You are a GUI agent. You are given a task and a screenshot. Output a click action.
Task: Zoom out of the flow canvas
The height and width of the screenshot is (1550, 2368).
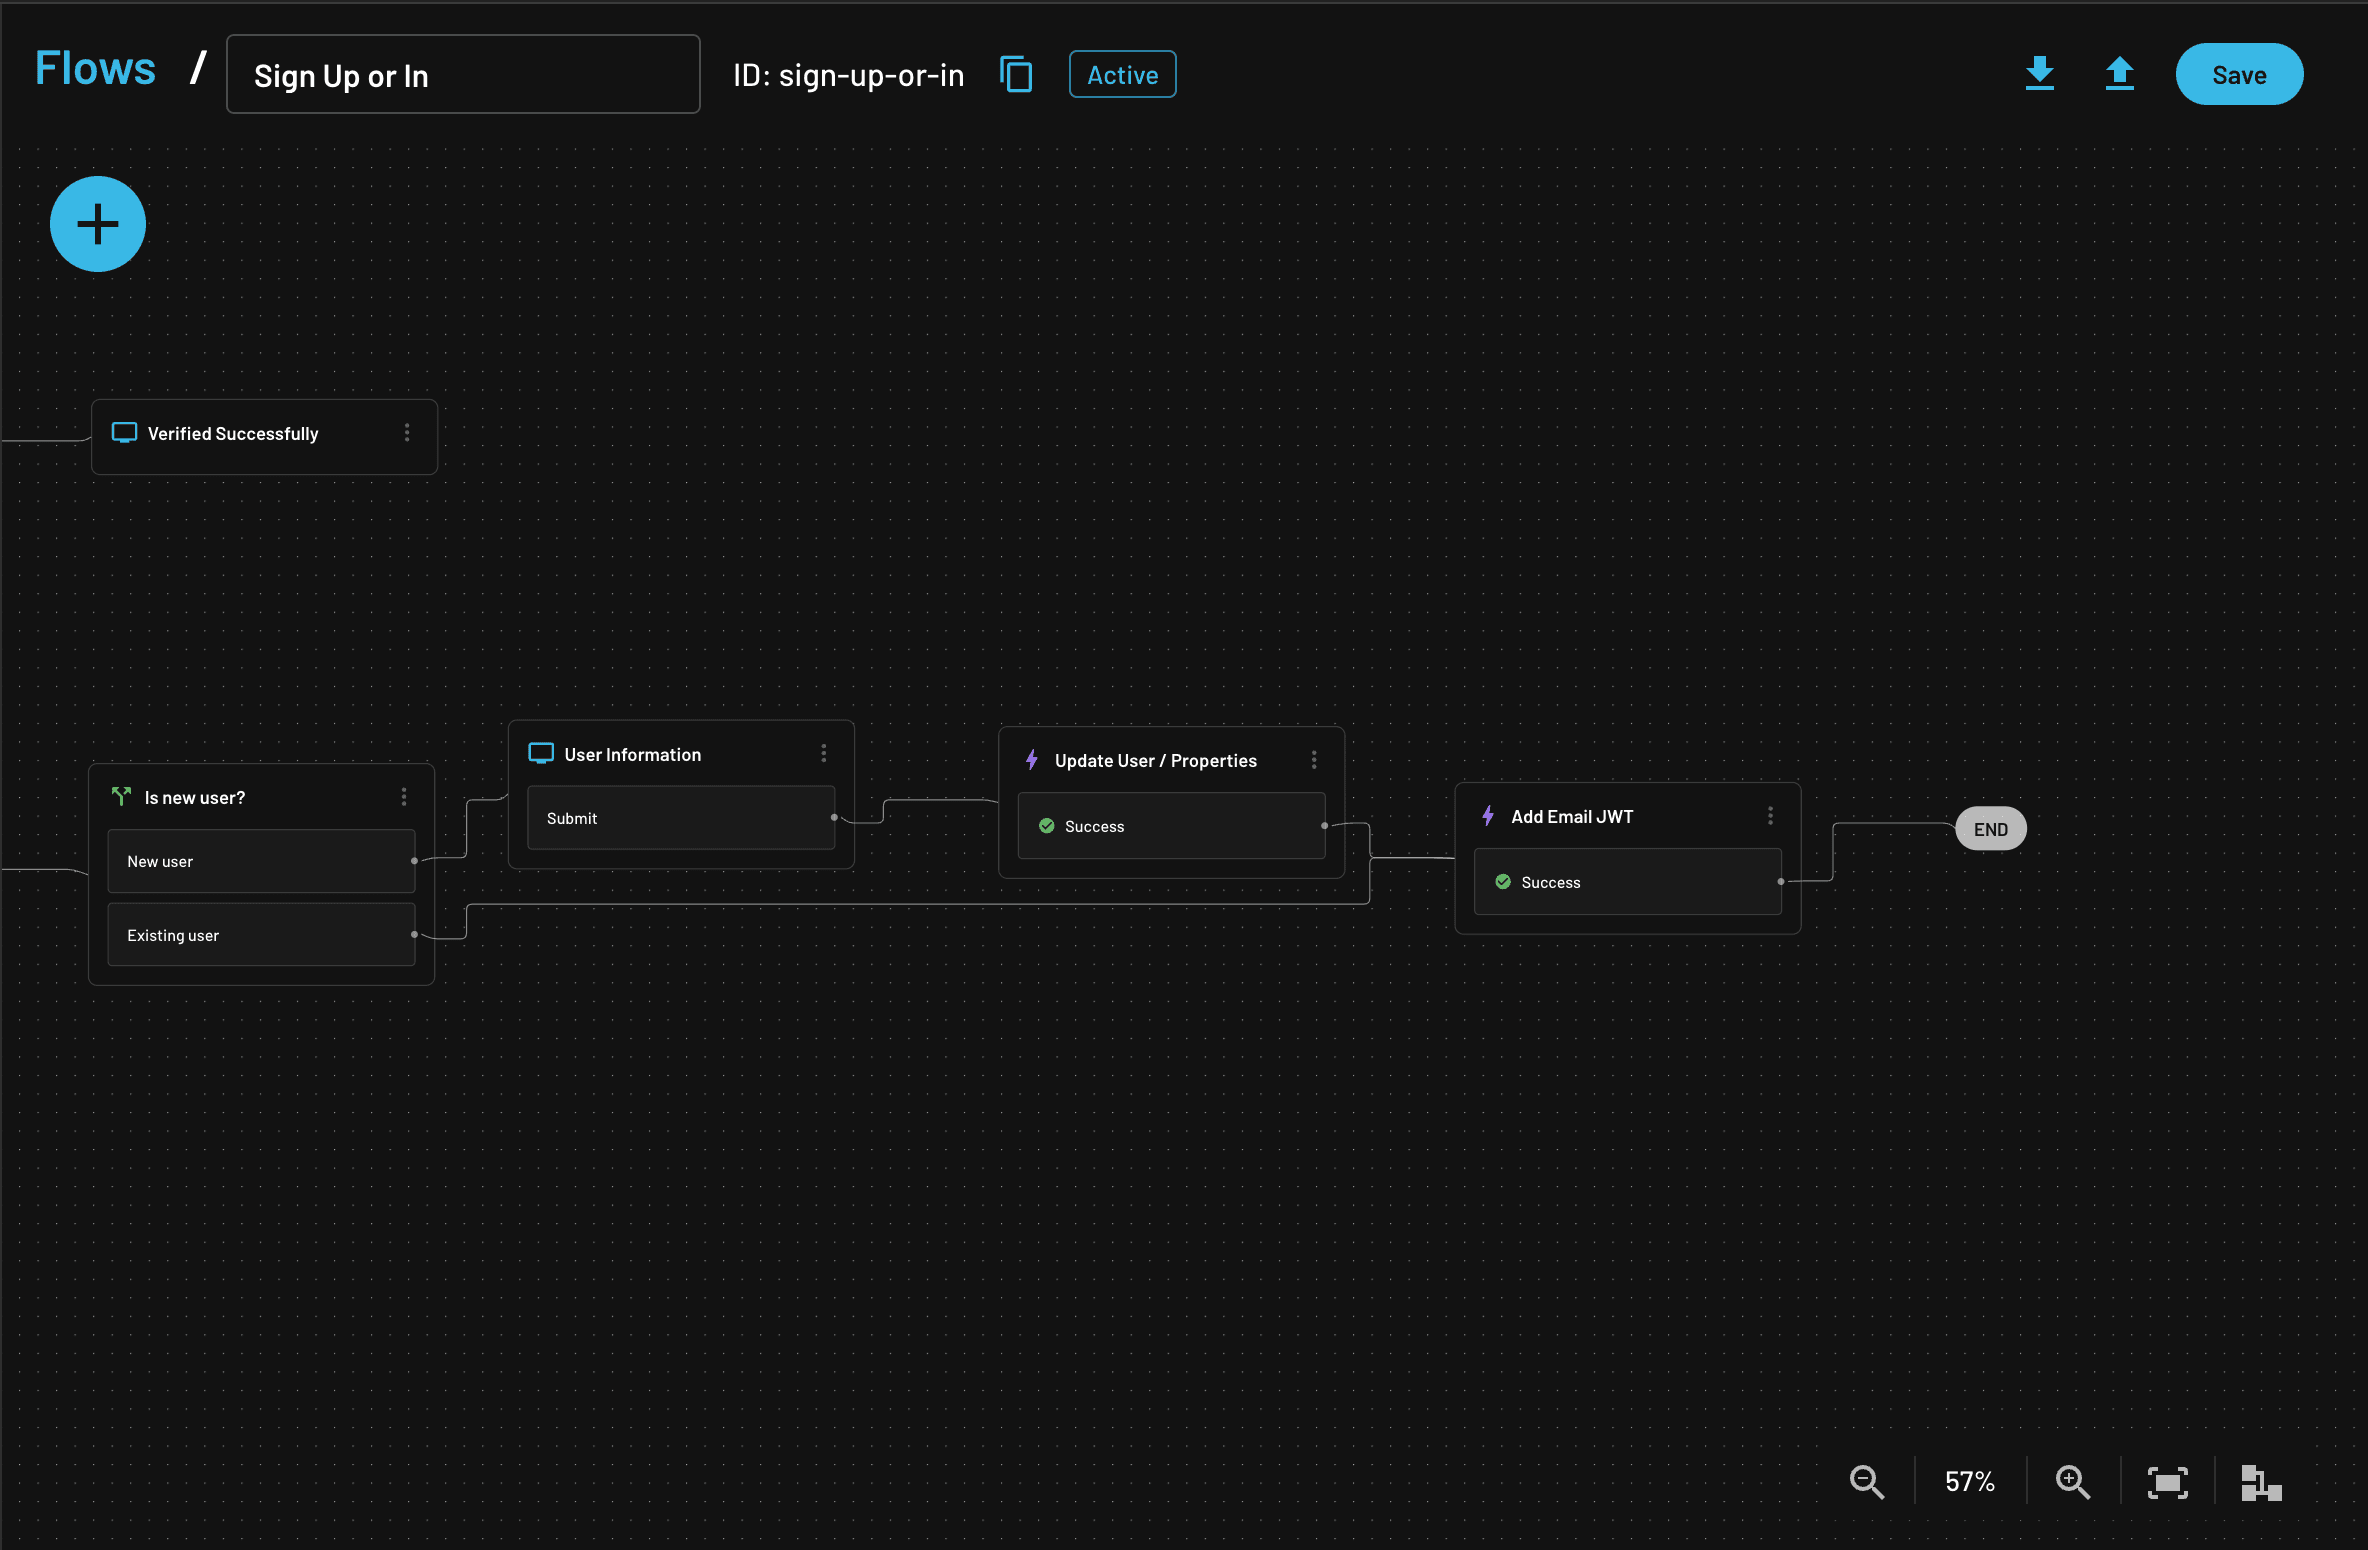1866,1482
